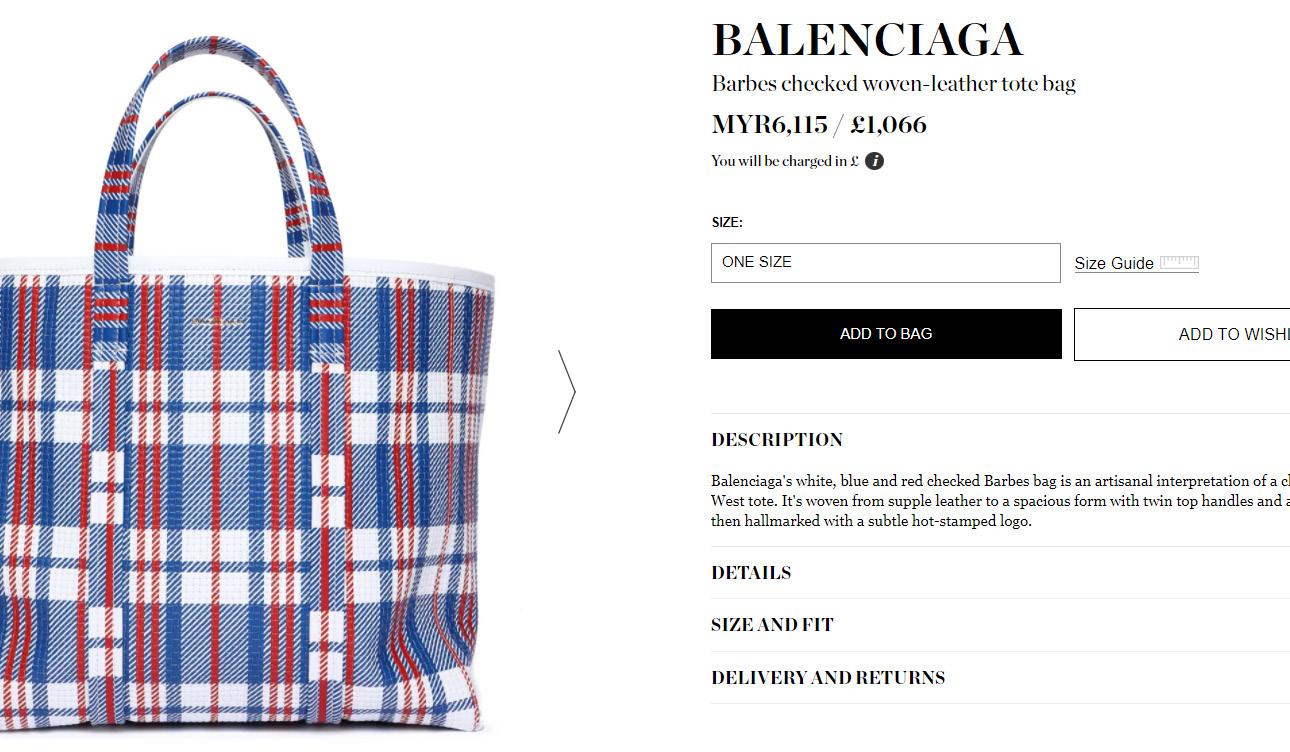Viewport: 1290px width, 752px height.
Task: Open the ONE SIZE dropdown
Action: (885, 263)
